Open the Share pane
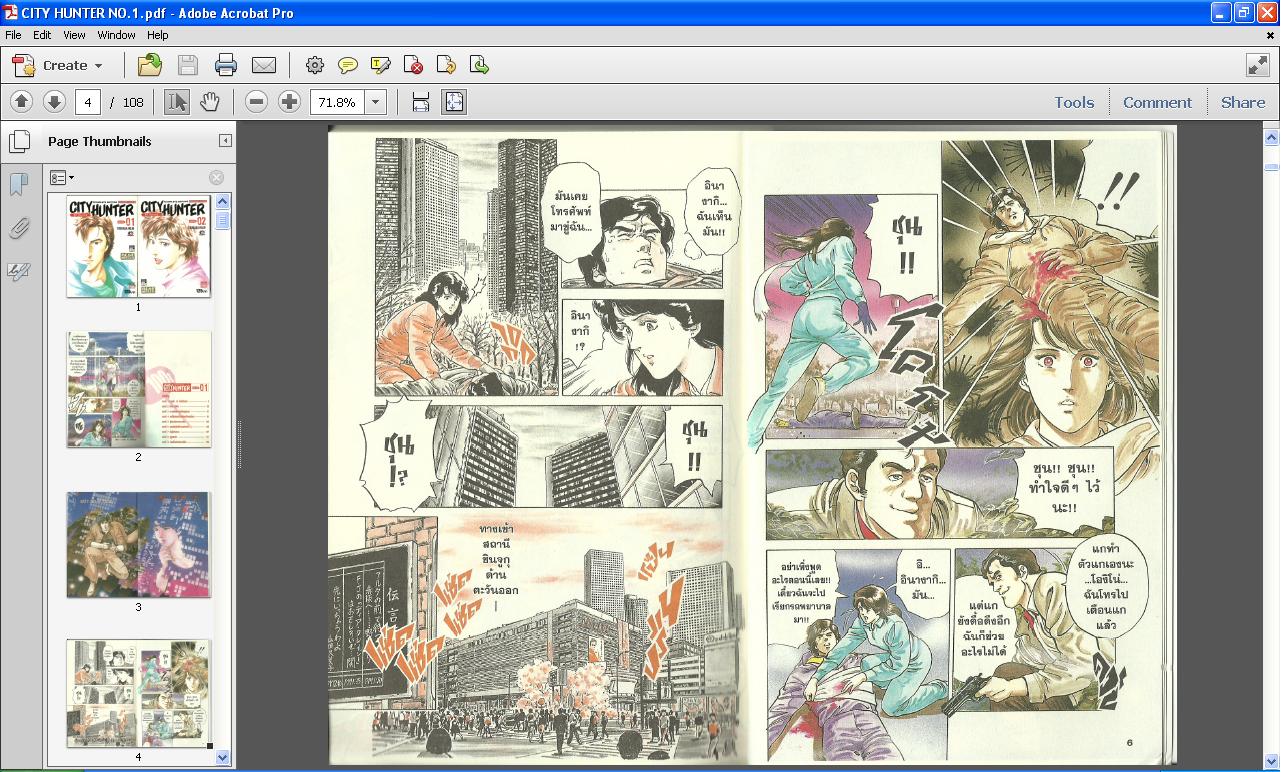The height and width of the screenshot is (772, 1281). 1243,102
